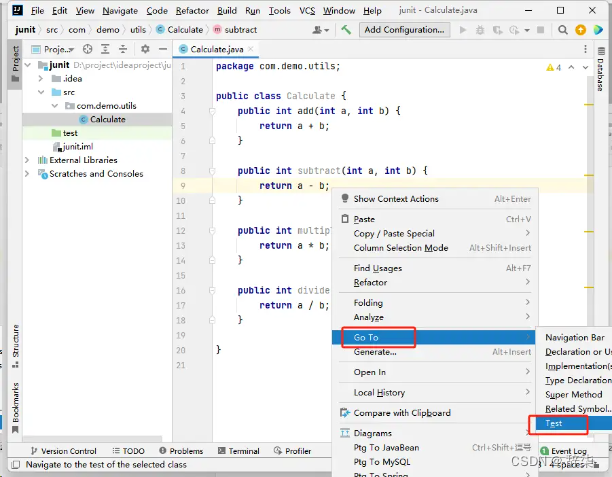Click Find Usages in context menu
This screenshot has width=612, height=477.
coord(435,268)
